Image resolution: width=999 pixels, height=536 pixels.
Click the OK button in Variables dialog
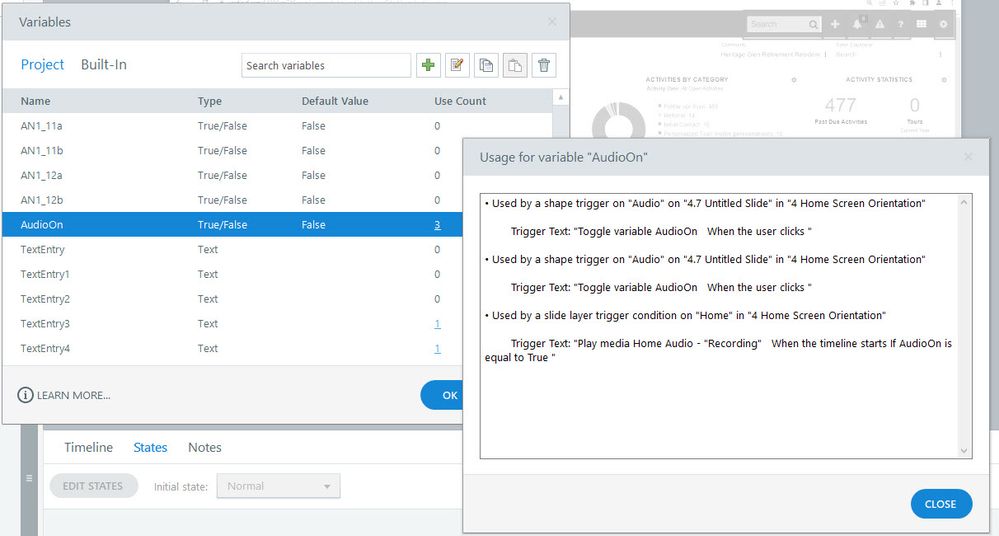coord(443,395)
